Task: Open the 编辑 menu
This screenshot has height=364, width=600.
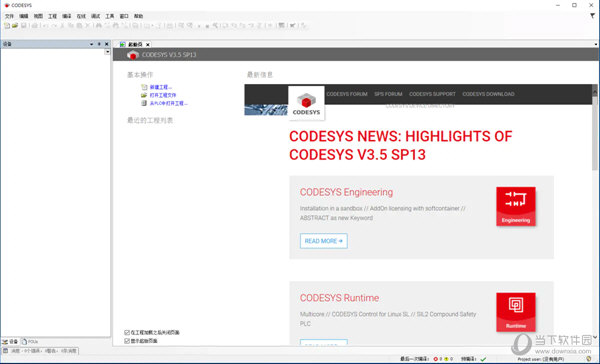Action: [24, 16]
